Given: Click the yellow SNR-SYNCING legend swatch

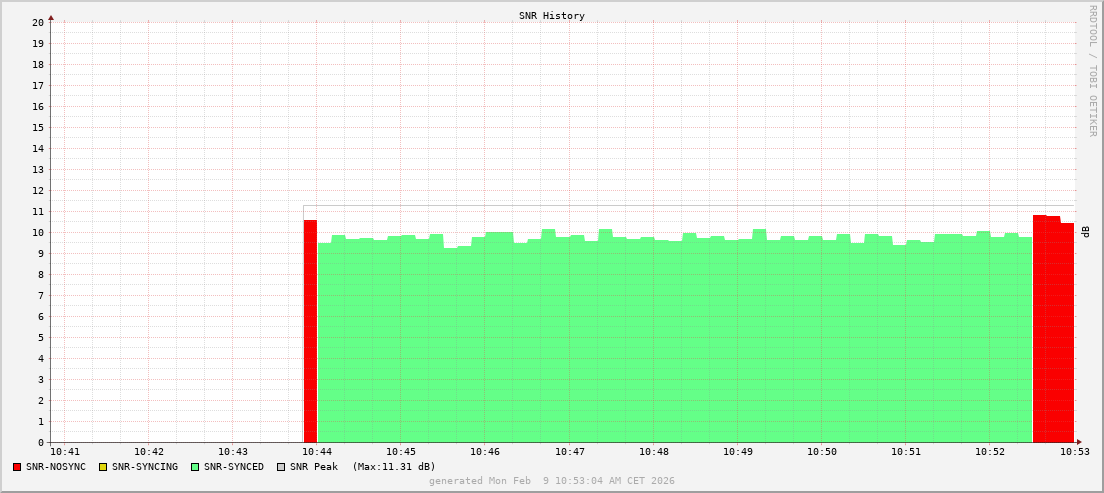Looking at the screenshot, I should (x=102, y=467).
